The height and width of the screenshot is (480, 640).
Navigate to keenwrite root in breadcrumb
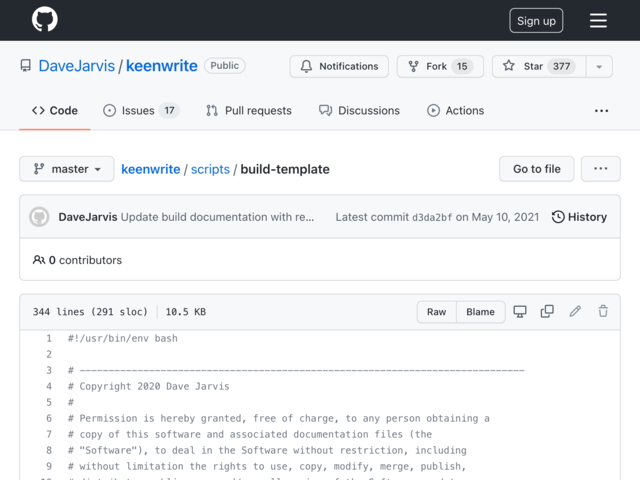pos(151,169)
